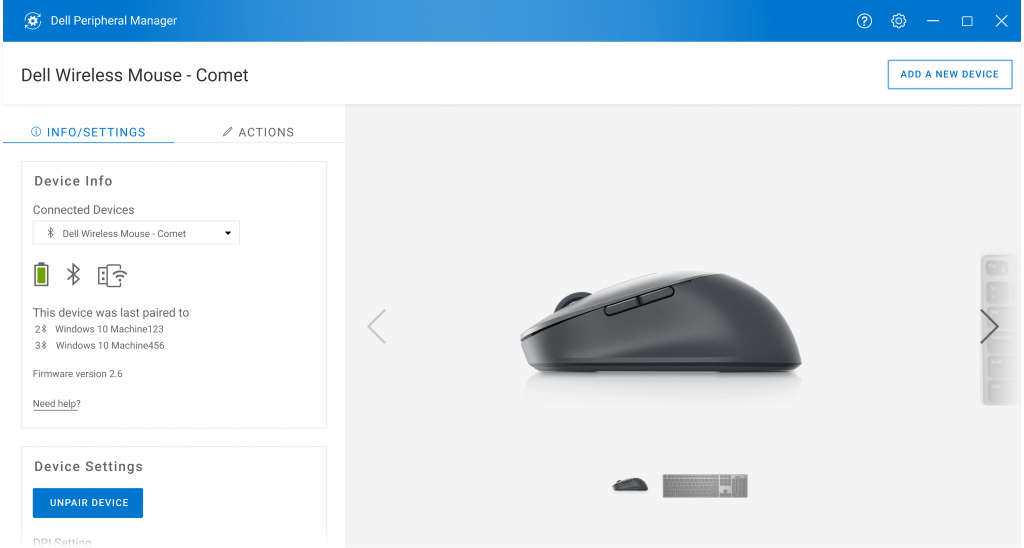
Task: Click the Bluetooth status icon
Action: (73, 274)
